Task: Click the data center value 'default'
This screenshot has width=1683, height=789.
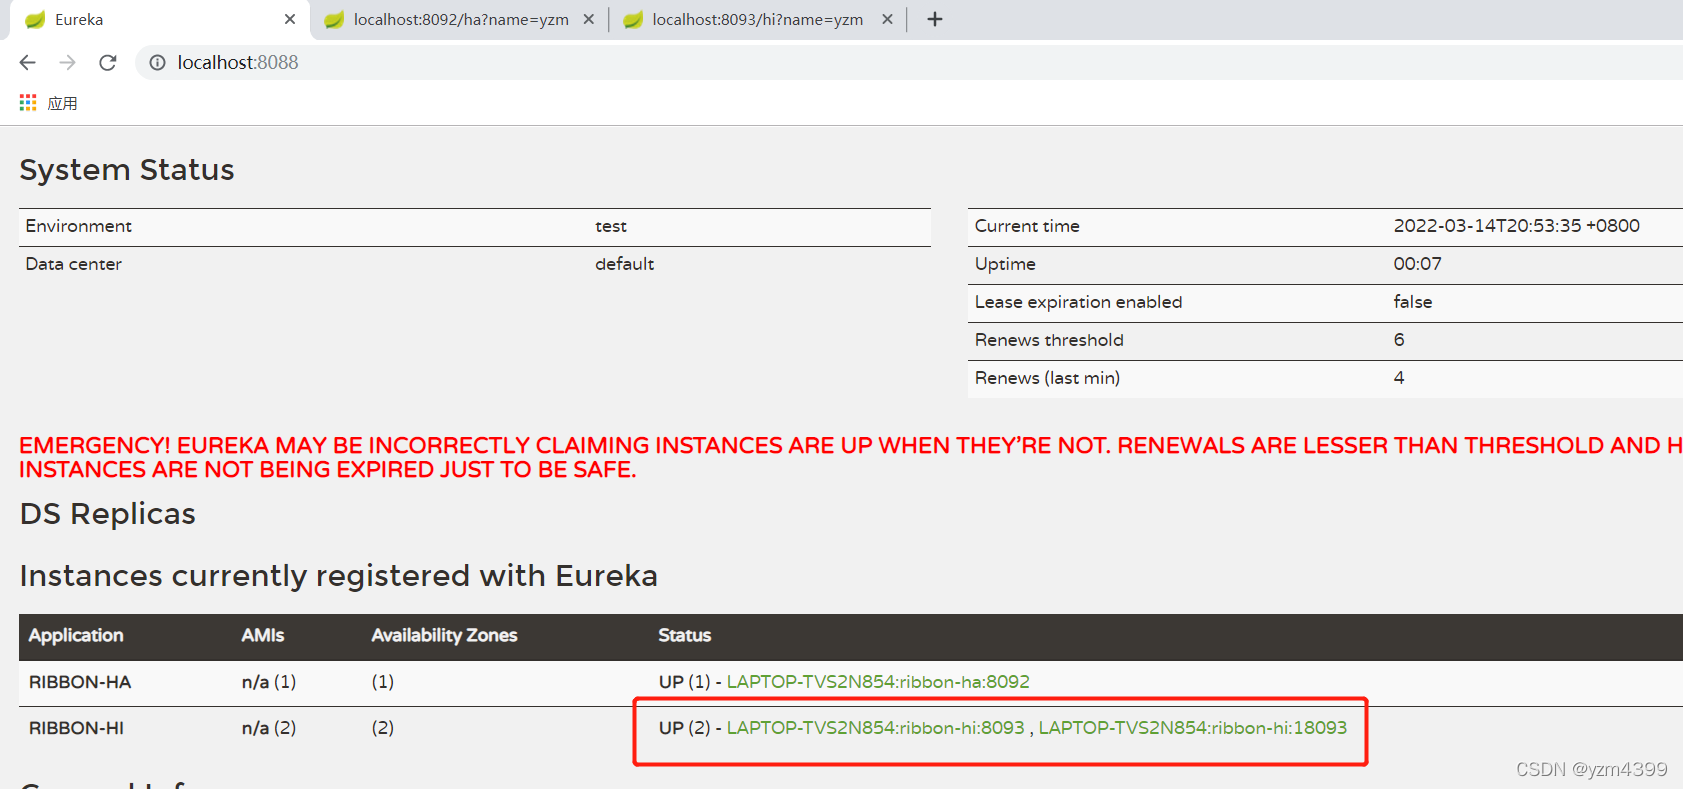Action: pyautogui.click(x=625, y=264)
